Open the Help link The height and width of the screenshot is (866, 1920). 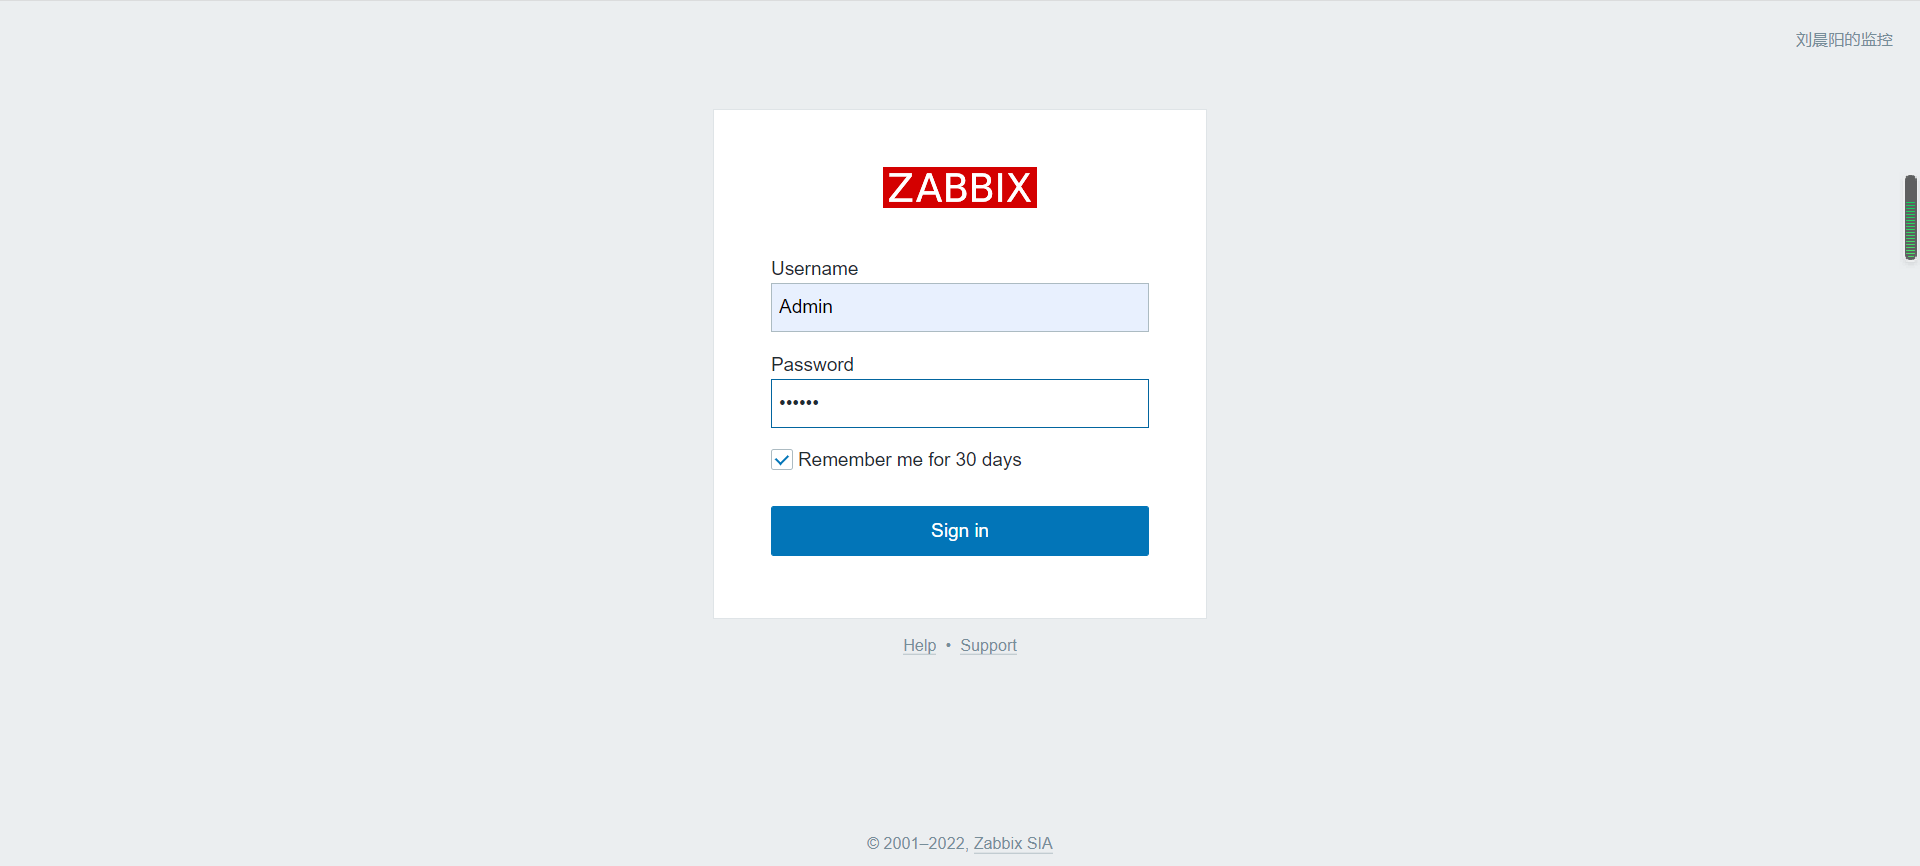click(x=919, y=646)
